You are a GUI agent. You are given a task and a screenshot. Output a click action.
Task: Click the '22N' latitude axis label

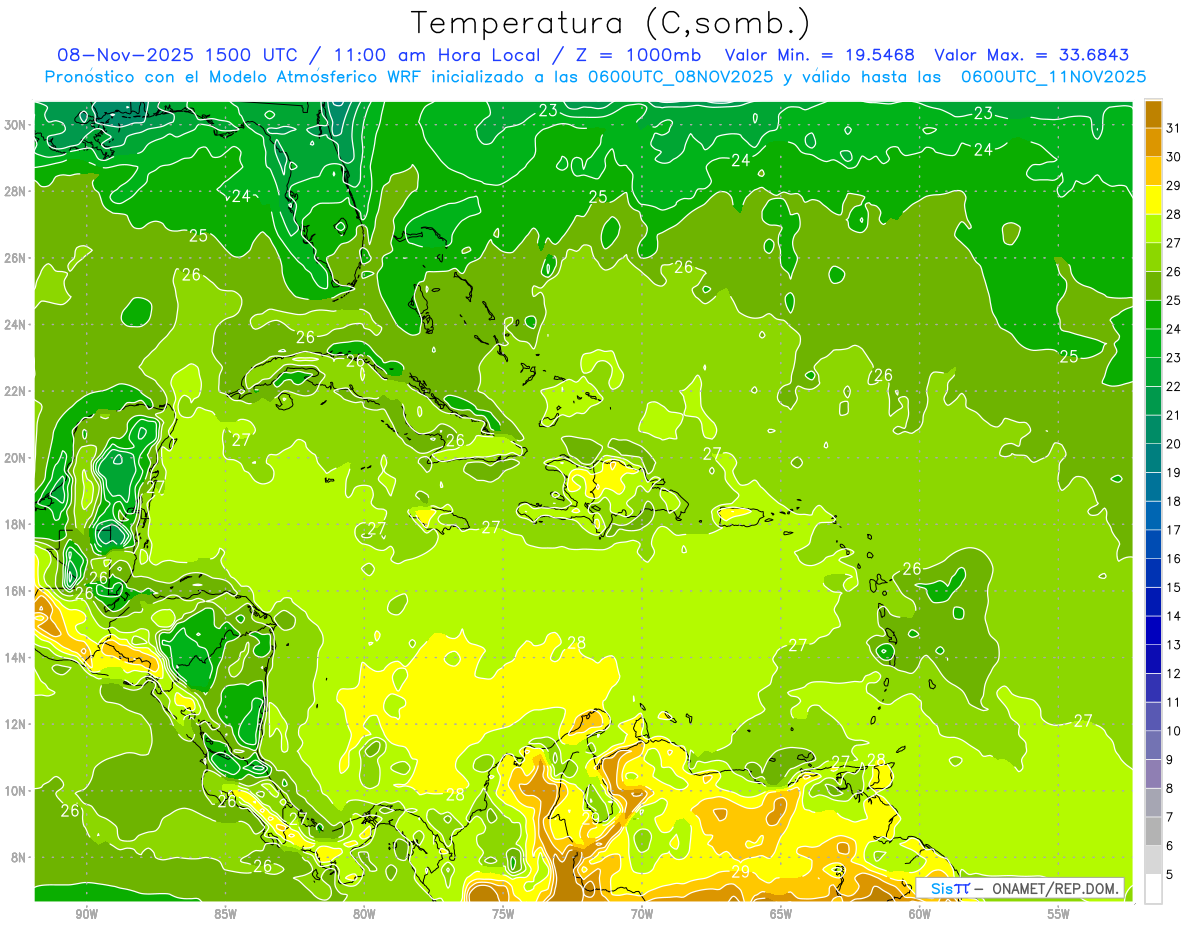(16, 391)
